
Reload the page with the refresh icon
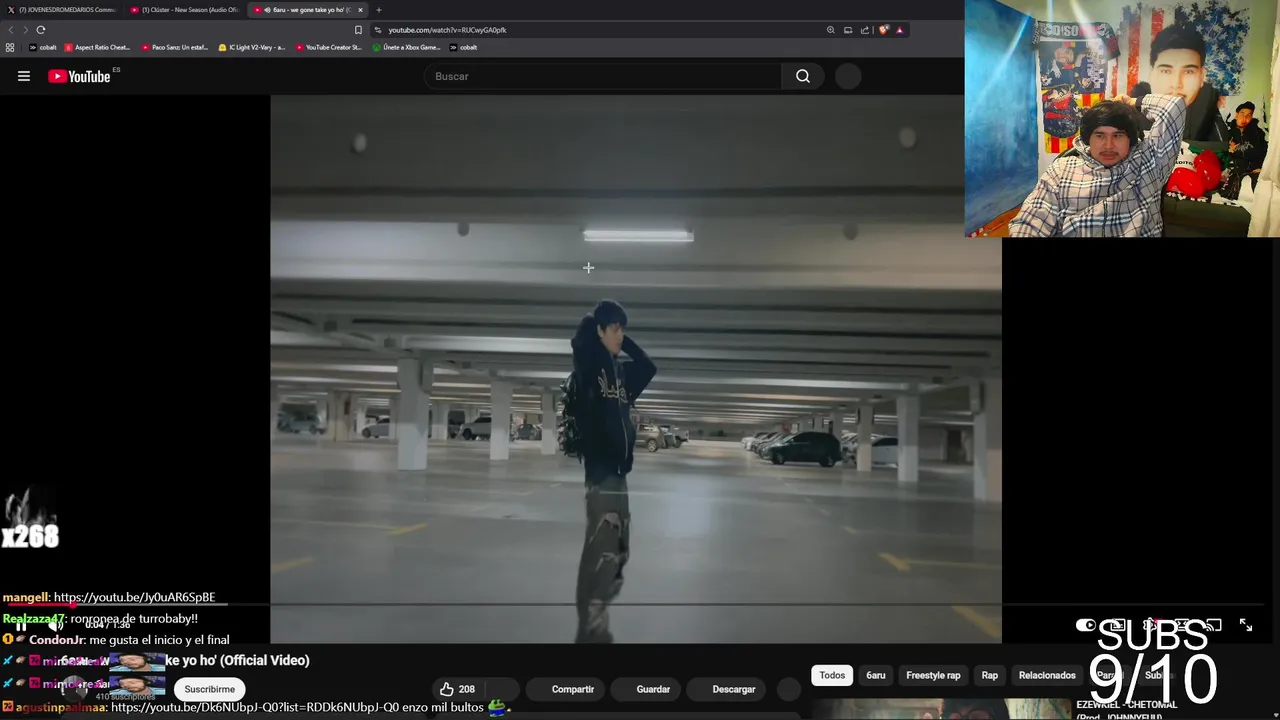tap(40, 30)
